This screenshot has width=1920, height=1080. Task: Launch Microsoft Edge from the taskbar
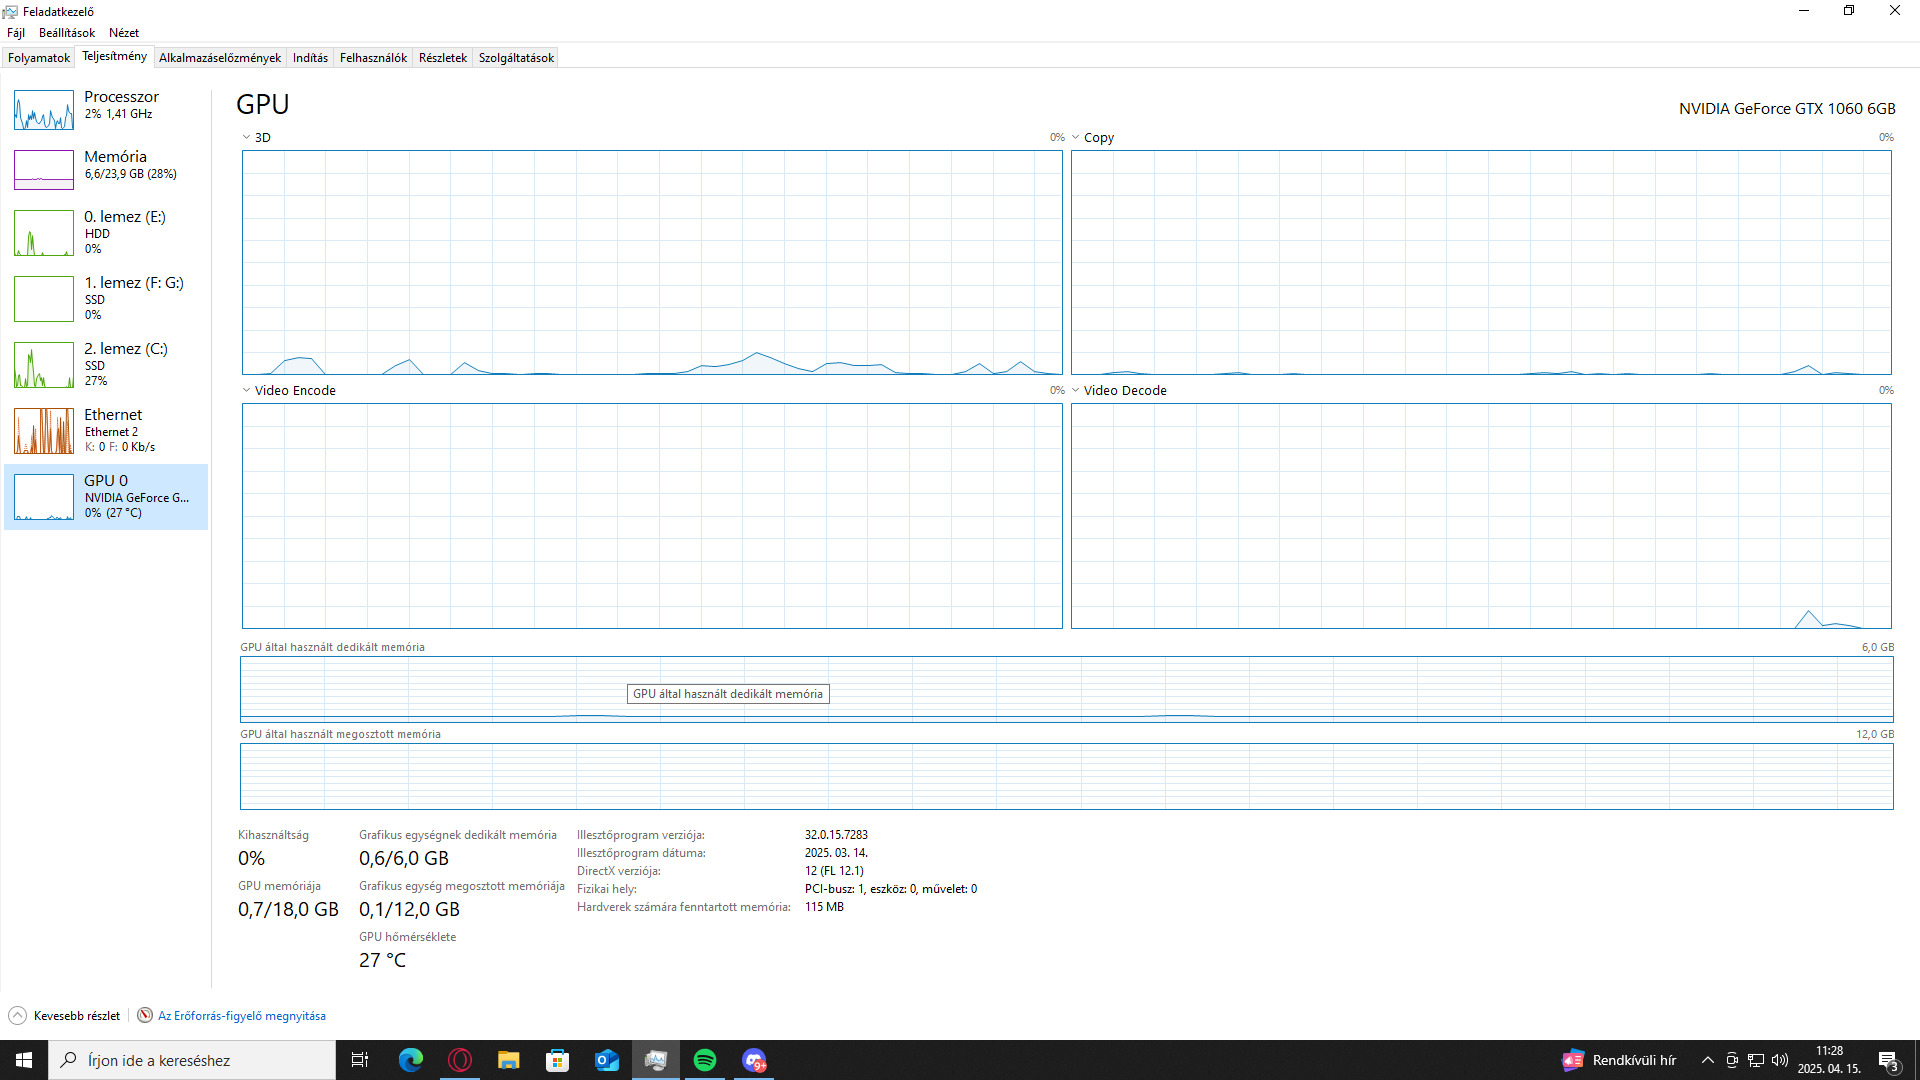click(x=411, y=1060)
